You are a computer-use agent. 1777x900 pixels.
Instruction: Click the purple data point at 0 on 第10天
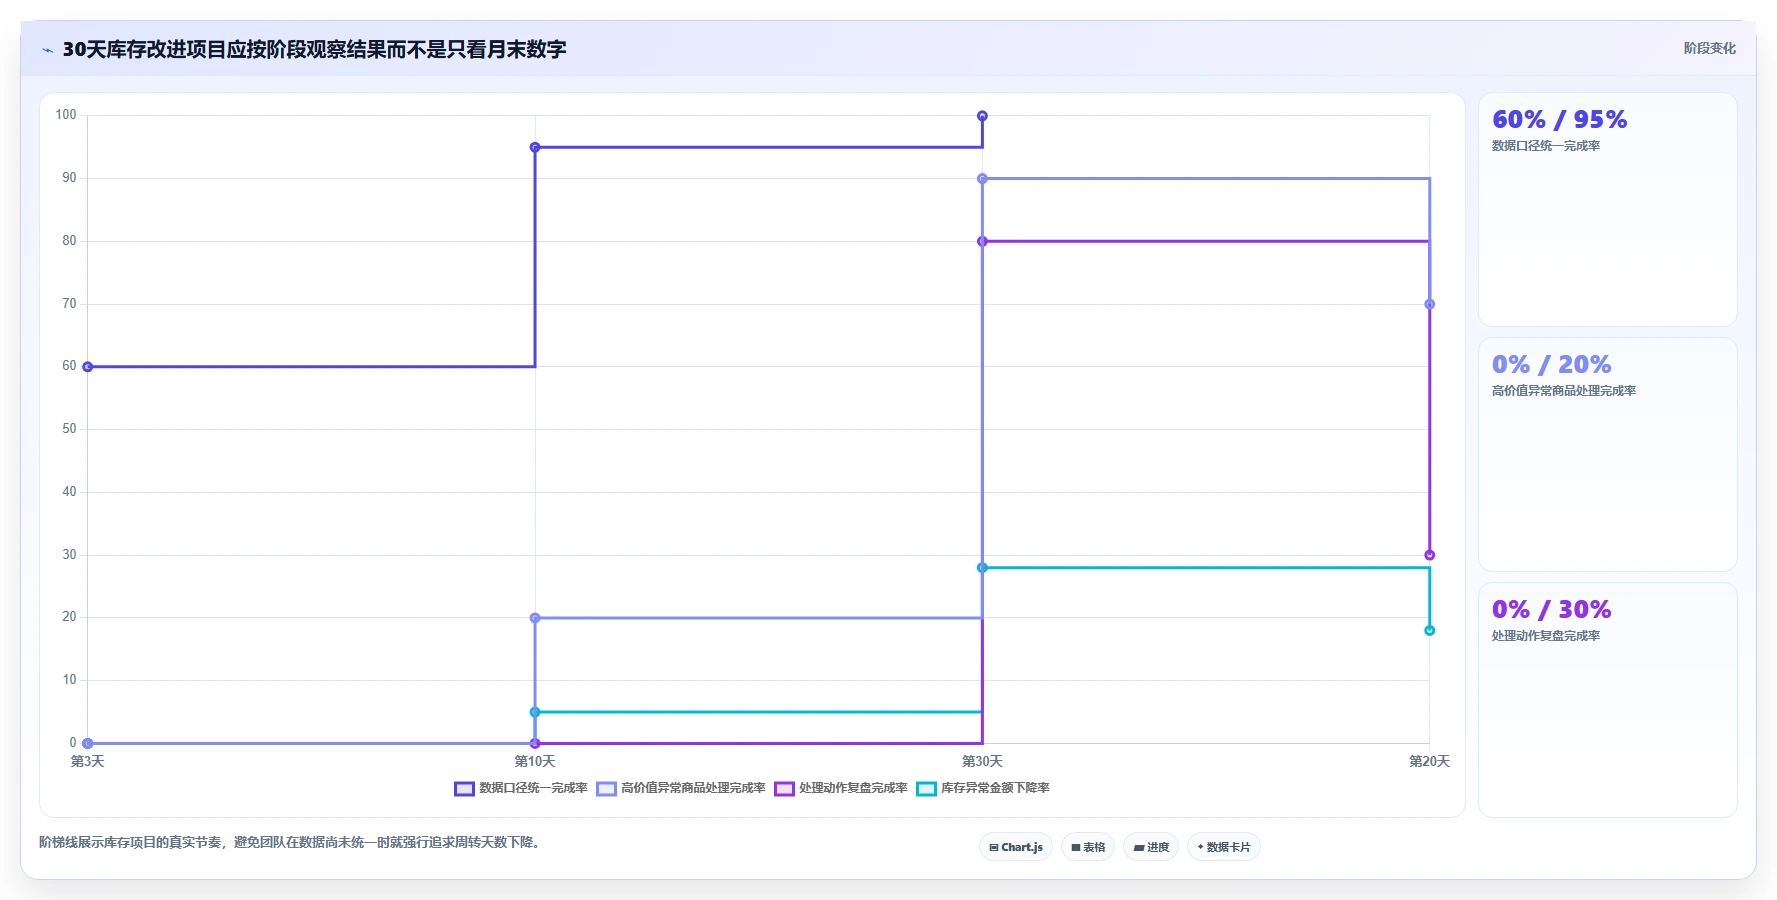pyautogui.click(x=535, y=743)
